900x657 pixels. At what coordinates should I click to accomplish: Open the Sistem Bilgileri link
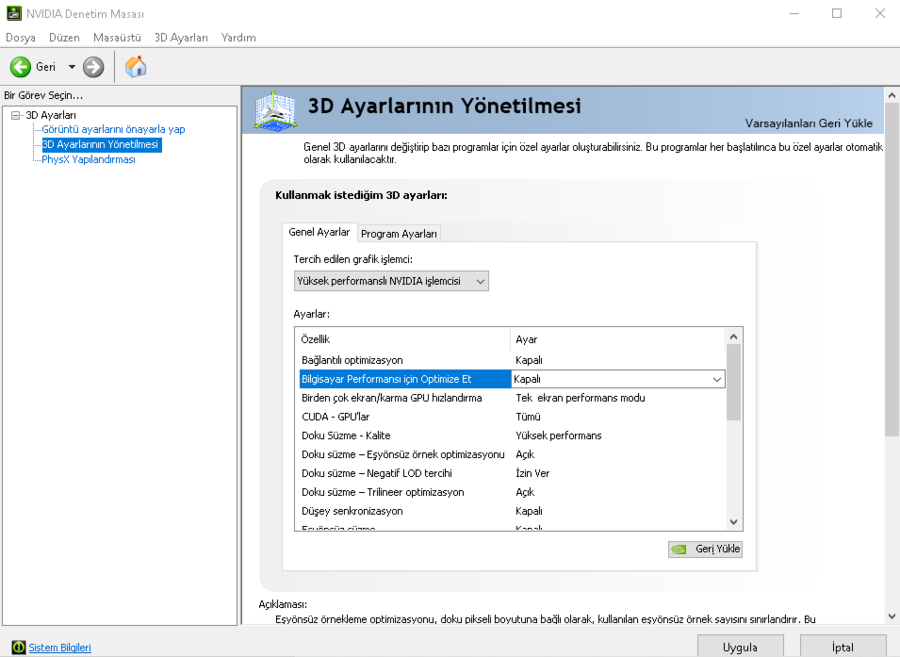pos(60,647)
